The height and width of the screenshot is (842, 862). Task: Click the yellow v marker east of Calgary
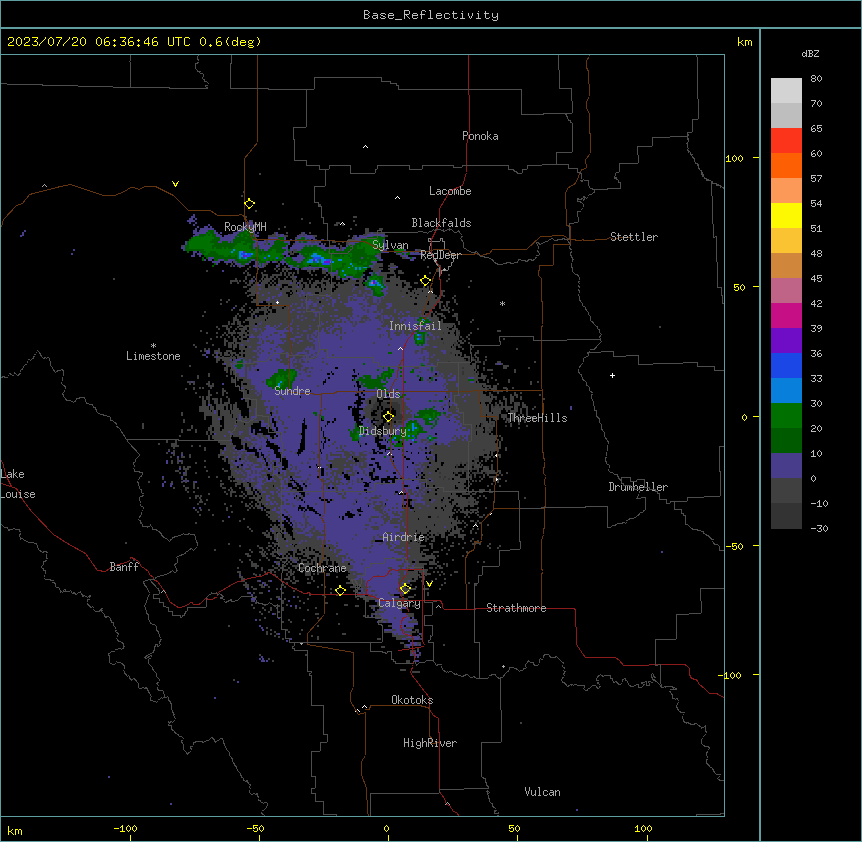coord(429,584)
